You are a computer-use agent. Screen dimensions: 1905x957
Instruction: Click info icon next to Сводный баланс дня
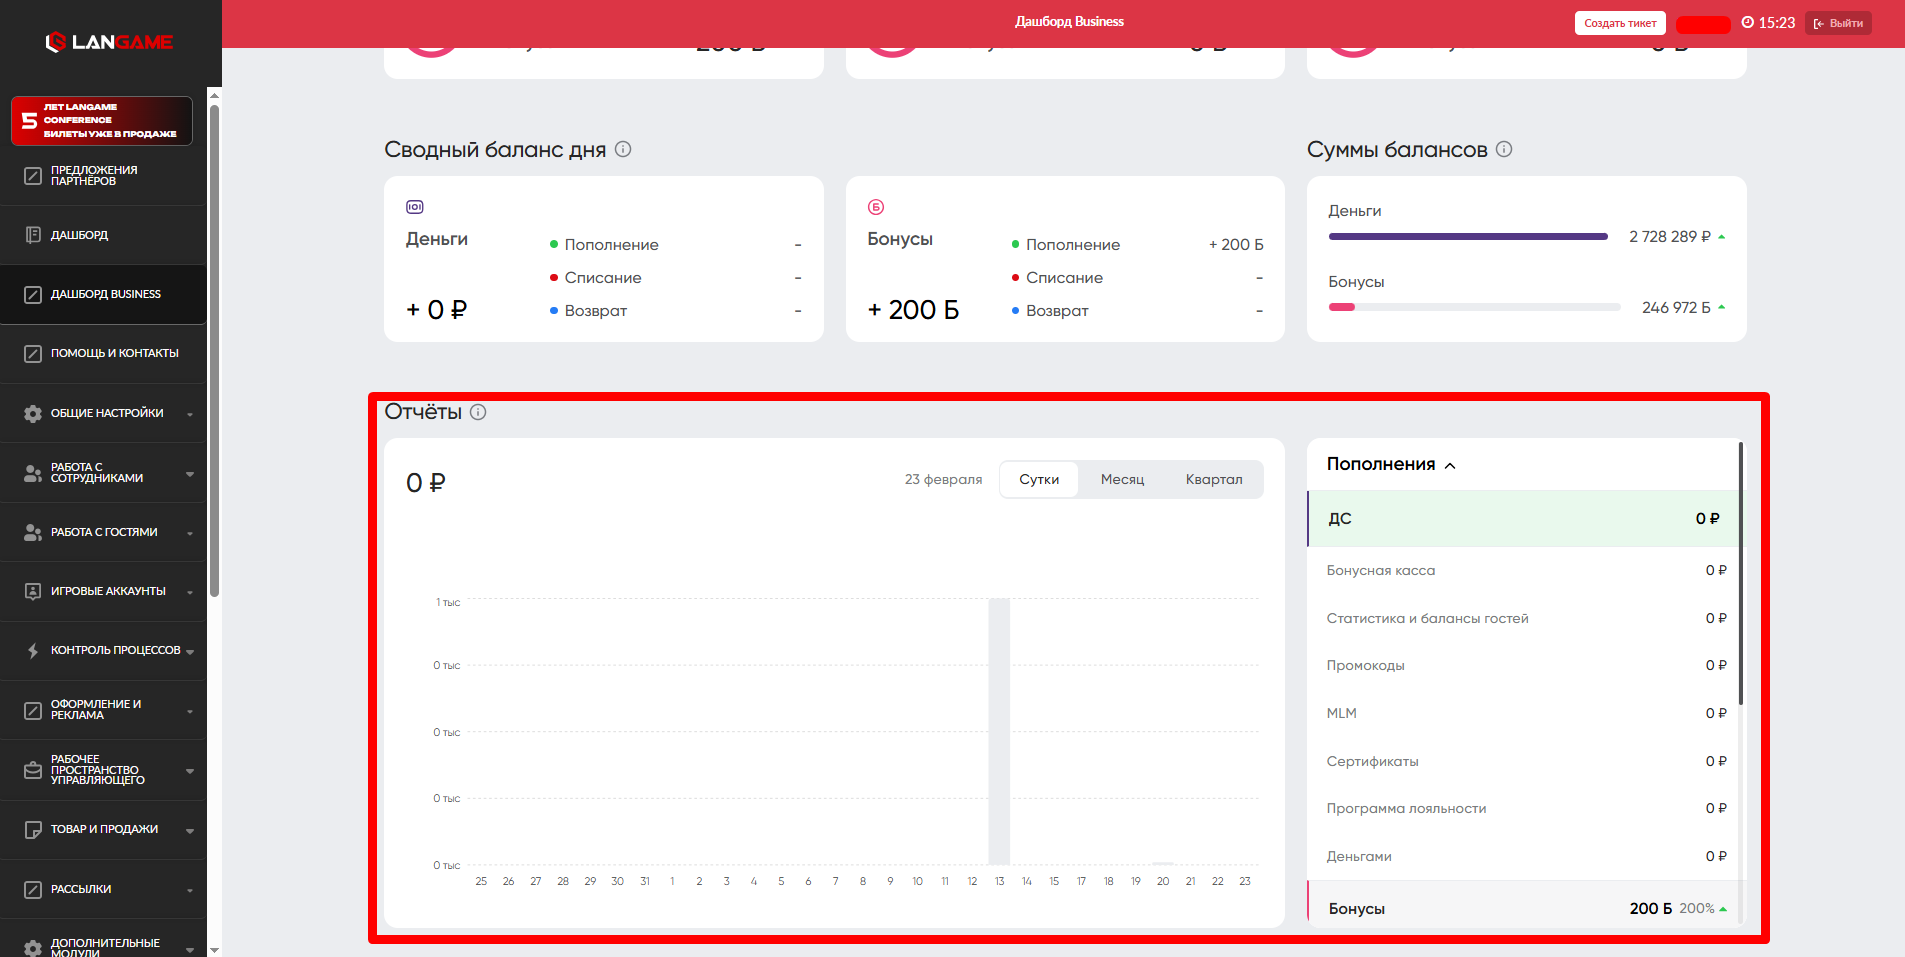[x=623, y=149]
